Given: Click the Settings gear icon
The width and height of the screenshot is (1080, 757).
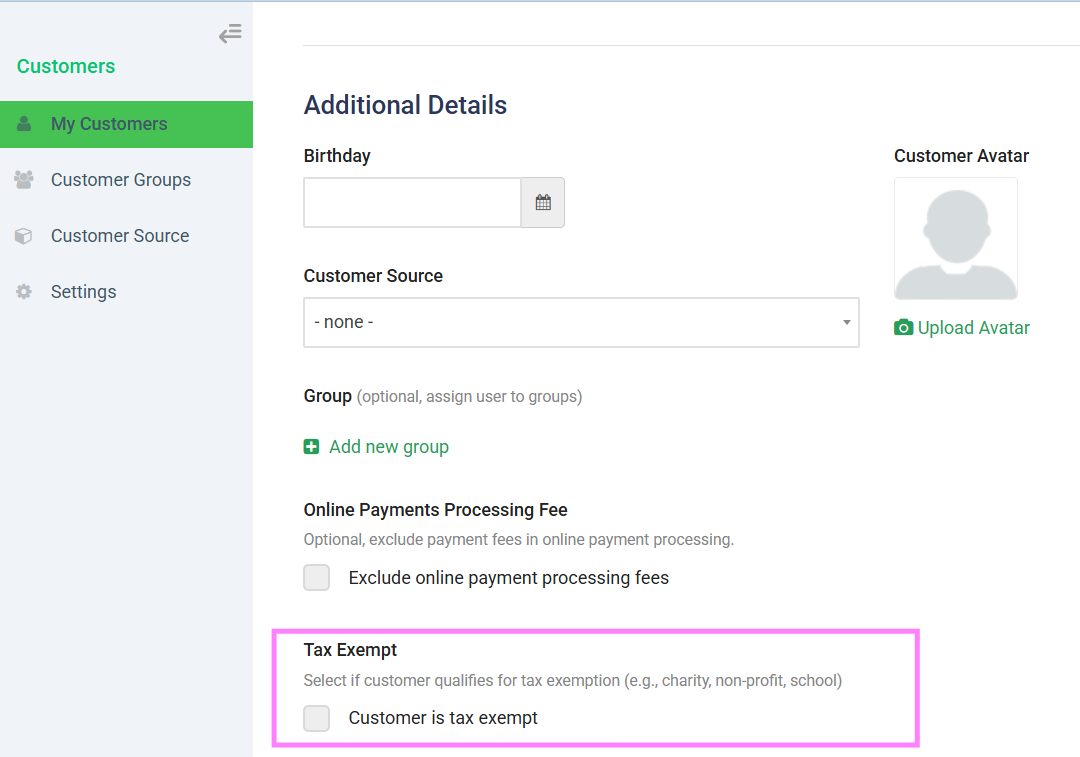Looking at the screenshot, I should click(x=24, y=292).
